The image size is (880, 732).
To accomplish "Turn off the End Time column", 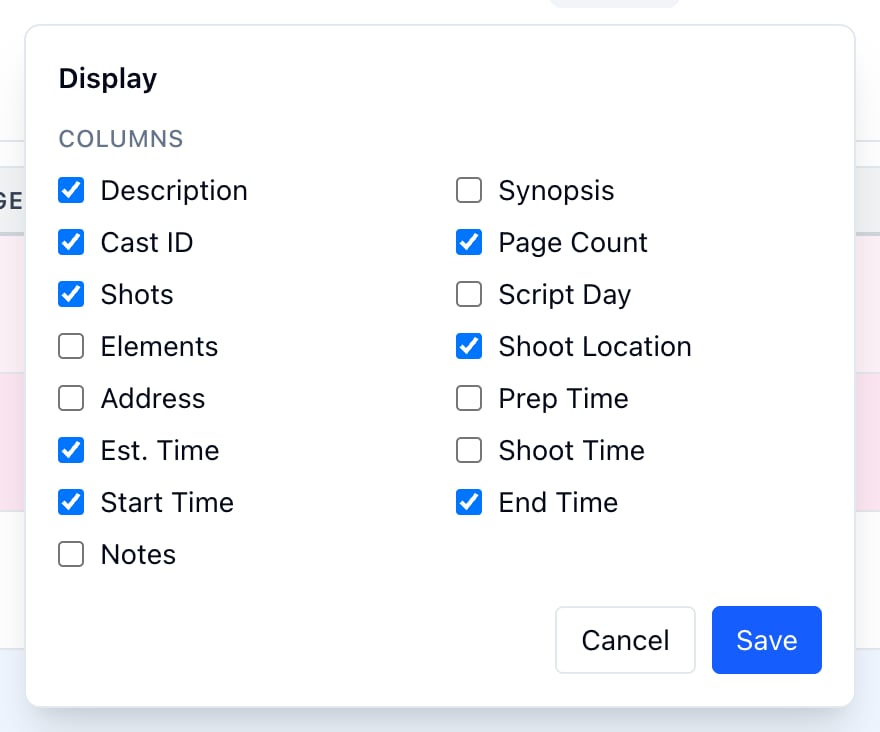I will [469, 502].
